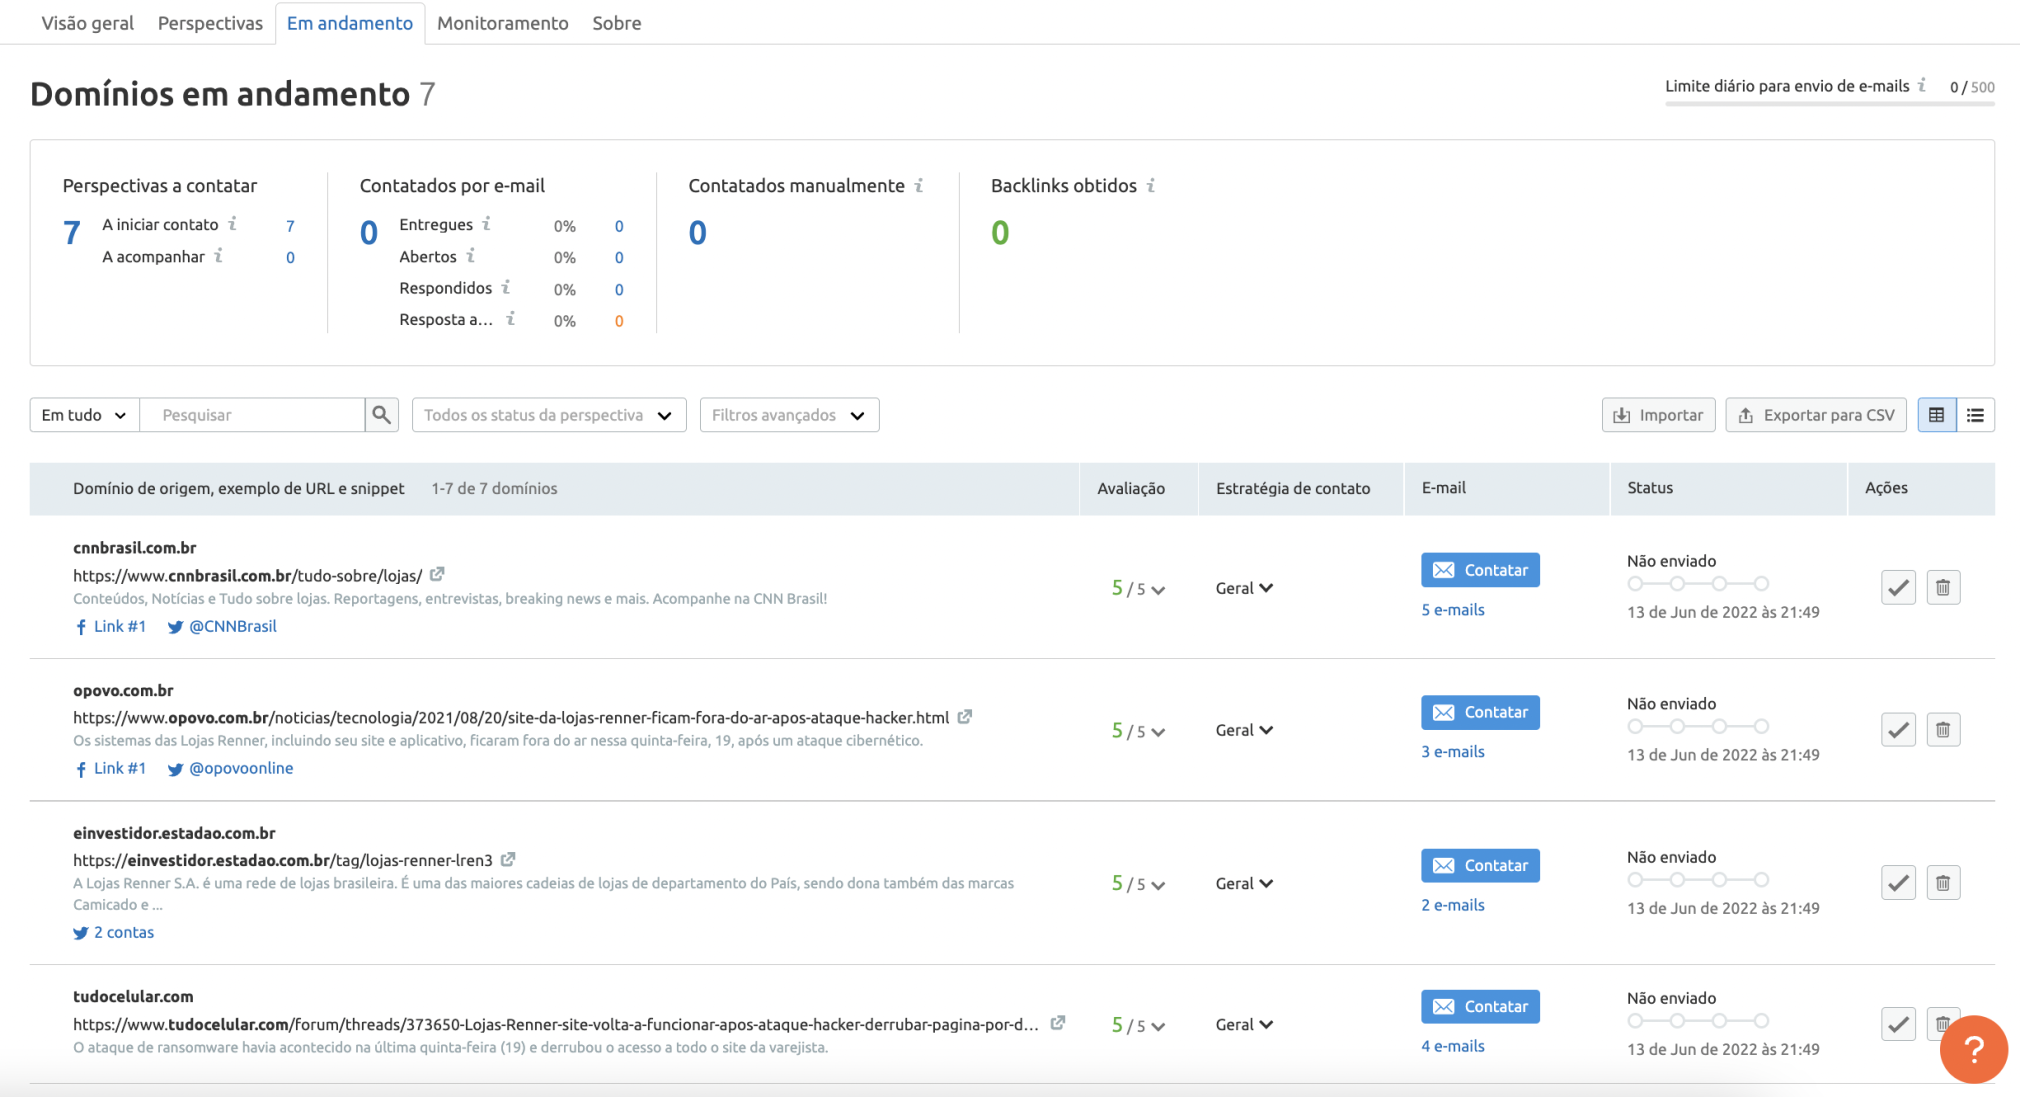Viewport: 2020px width, 1097px height.
Task: Open 5 e-mails link for cnnbrasil
Action: (x=1453, y=609)
